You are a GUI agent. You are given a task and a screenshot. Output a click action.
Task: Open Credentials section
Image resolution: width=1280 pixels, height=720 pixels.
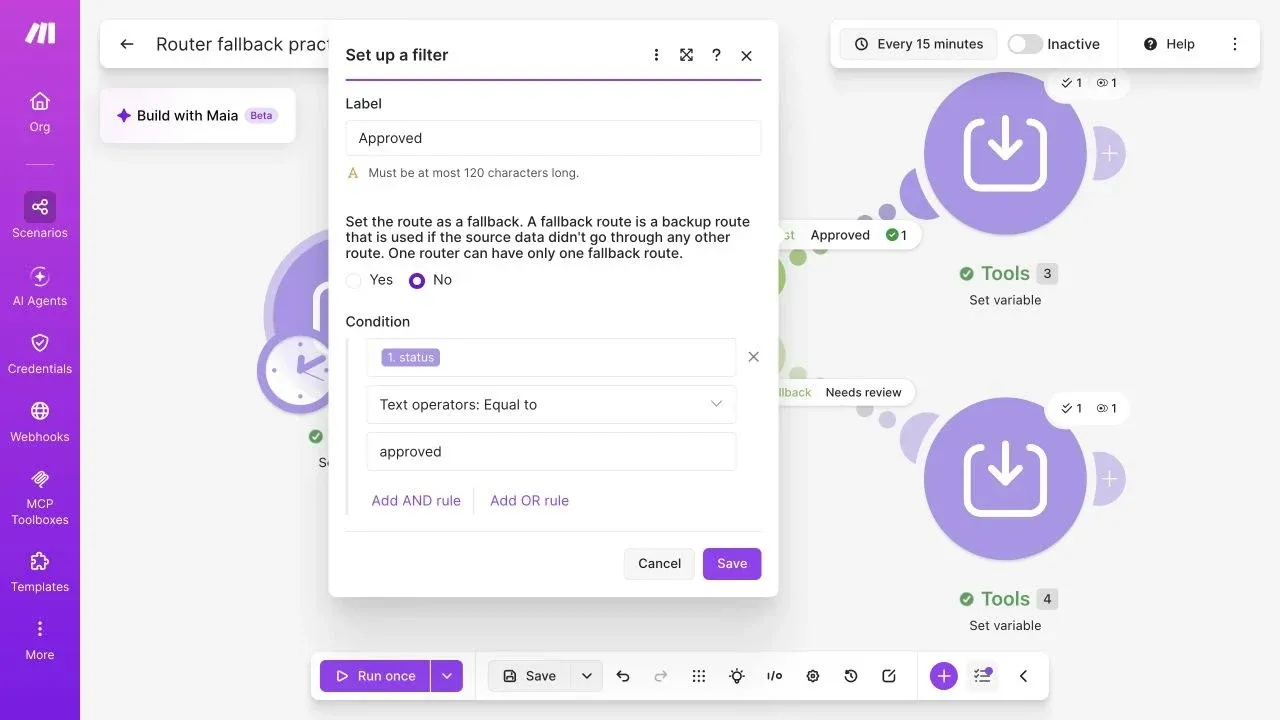tap(40, 354)
